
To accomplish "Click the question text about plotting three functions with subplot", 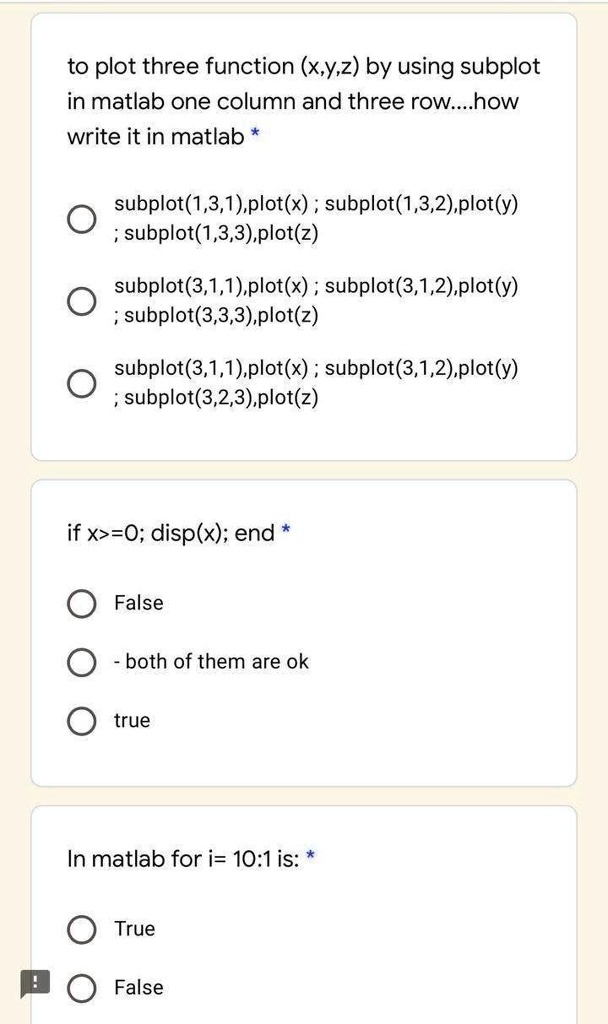I will tap(304, 101).
